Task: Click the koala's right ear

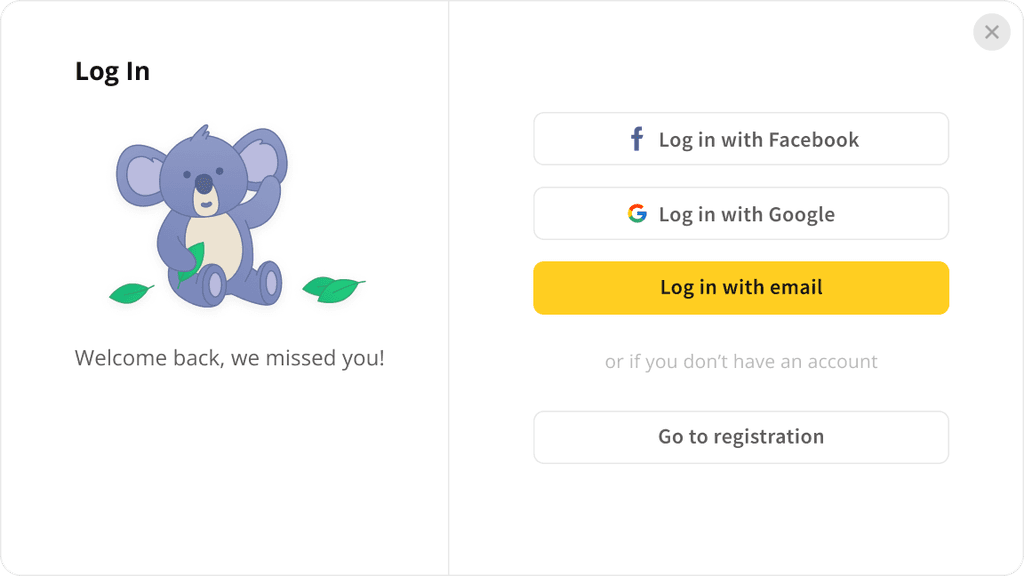Action: coord(261,155)
